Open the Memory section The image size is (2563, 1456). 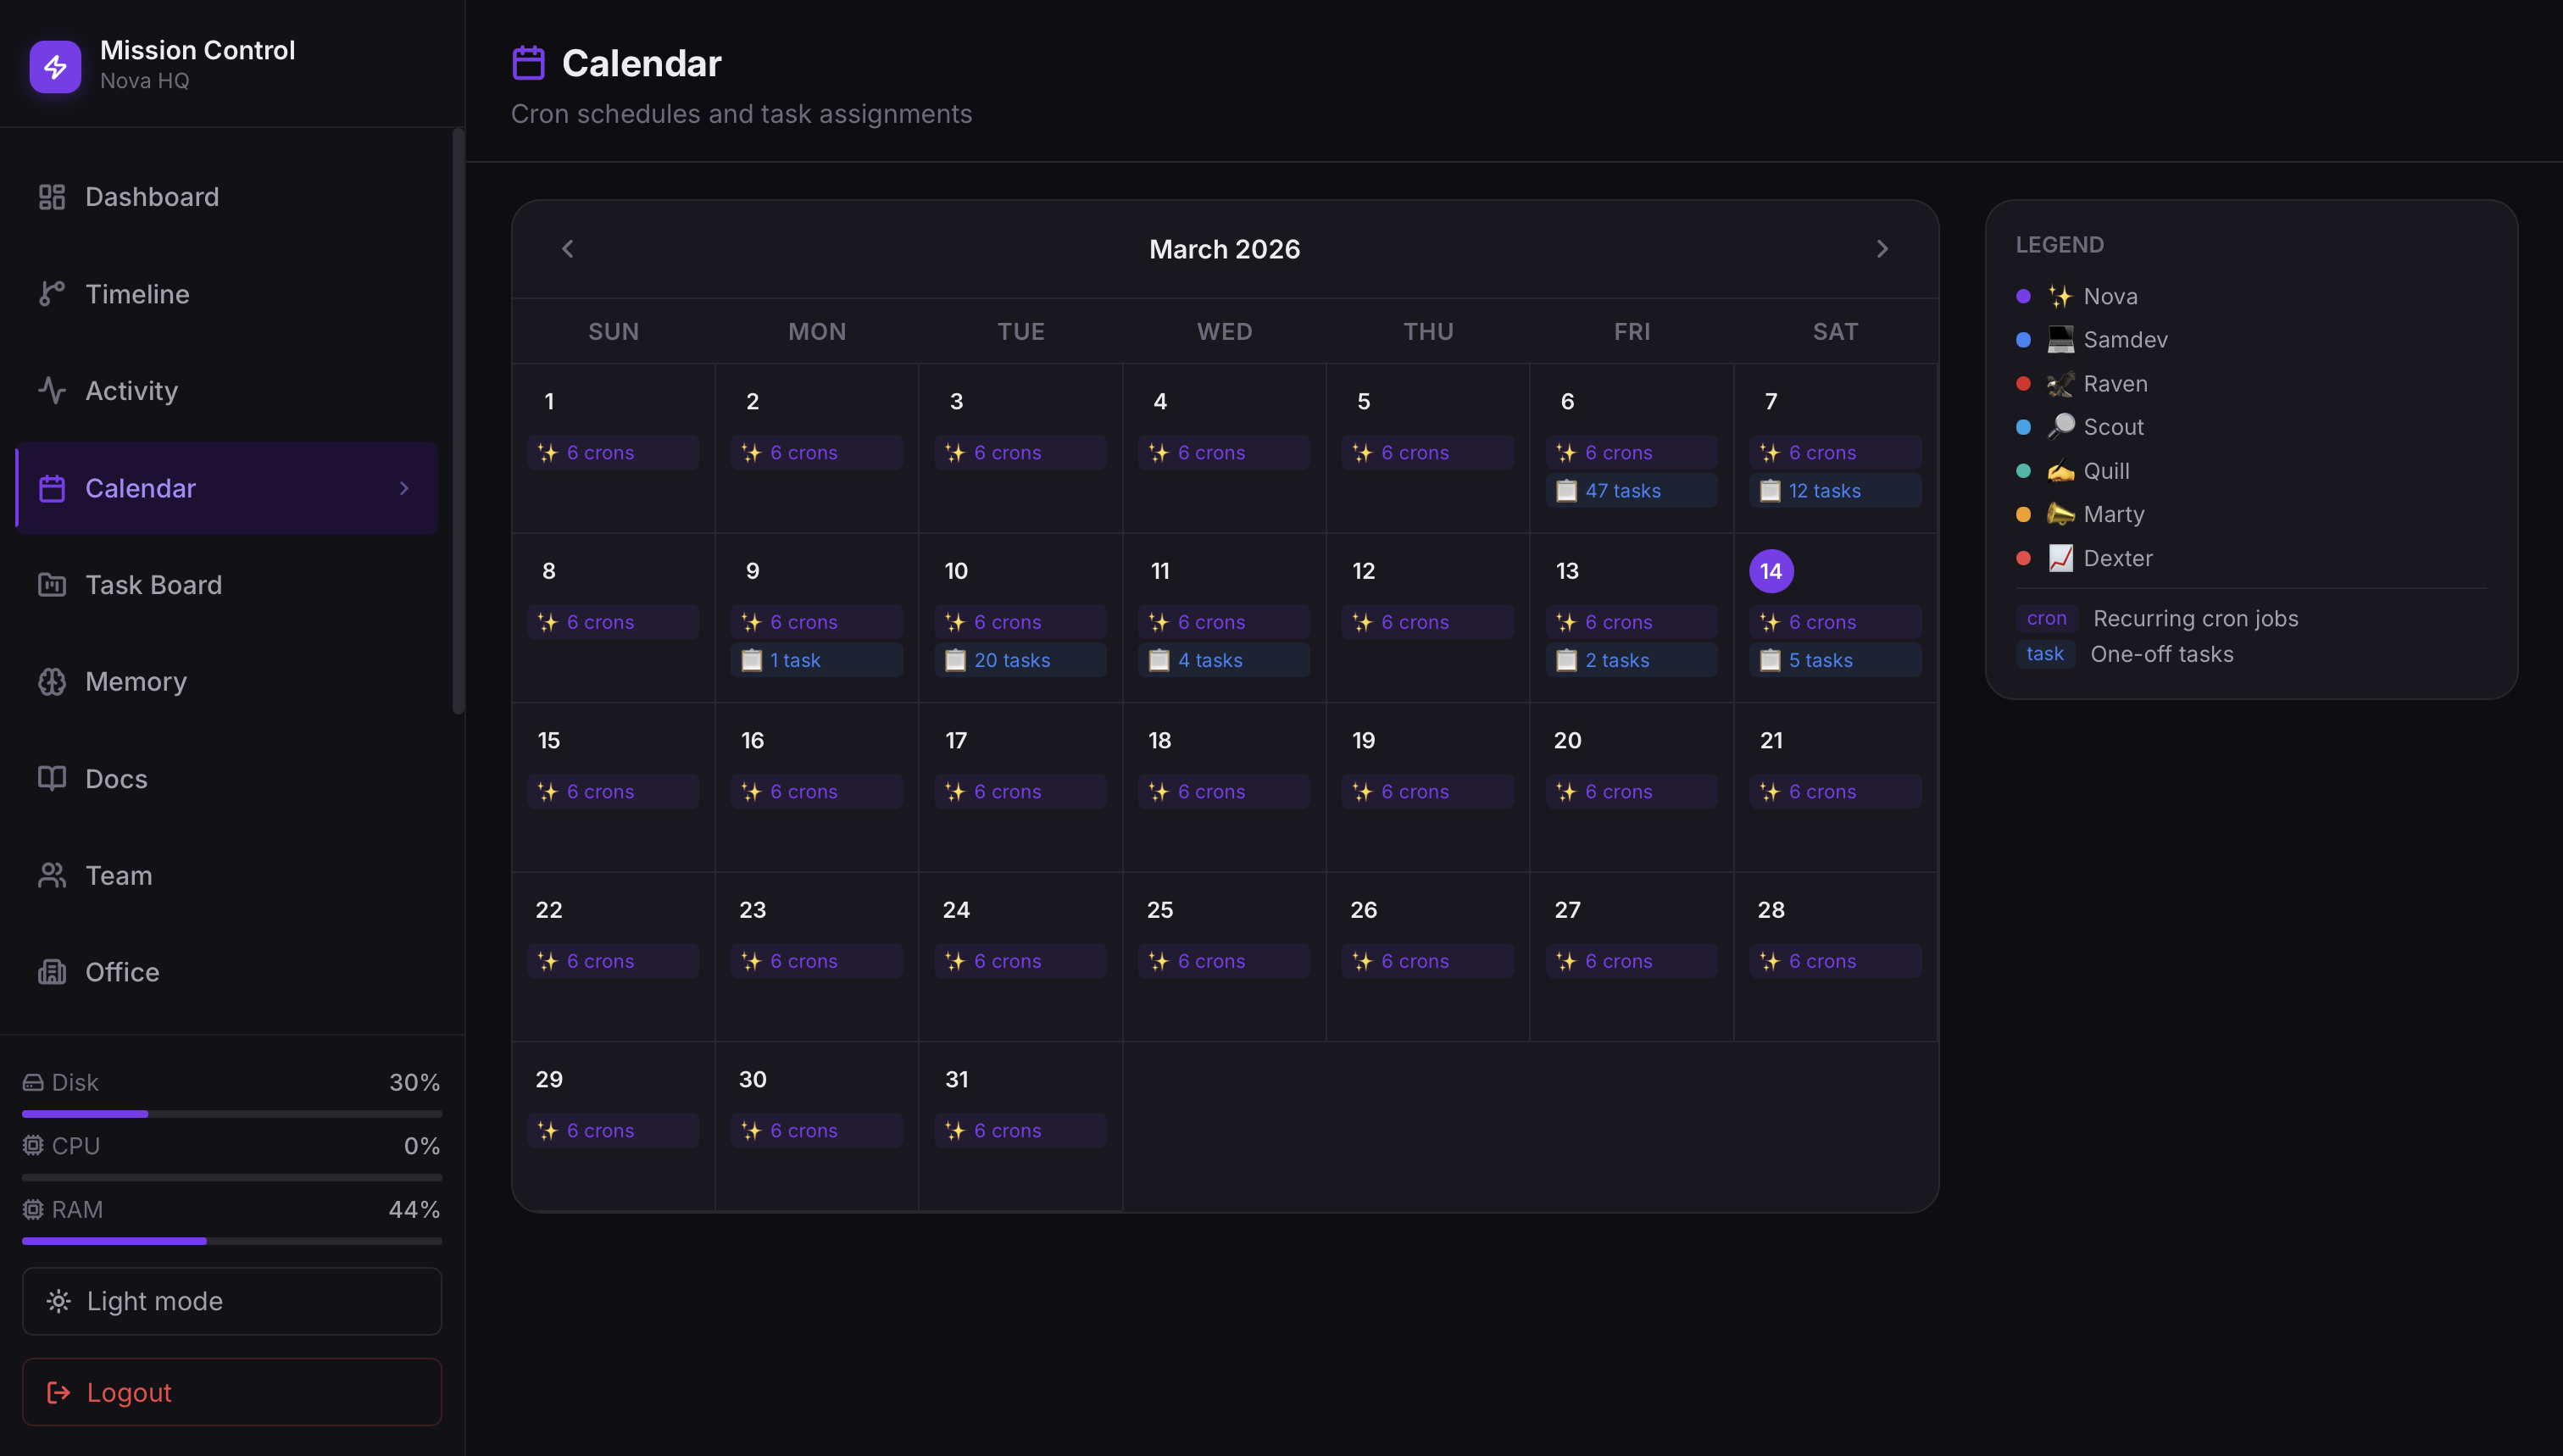click(x=136, y=681)
